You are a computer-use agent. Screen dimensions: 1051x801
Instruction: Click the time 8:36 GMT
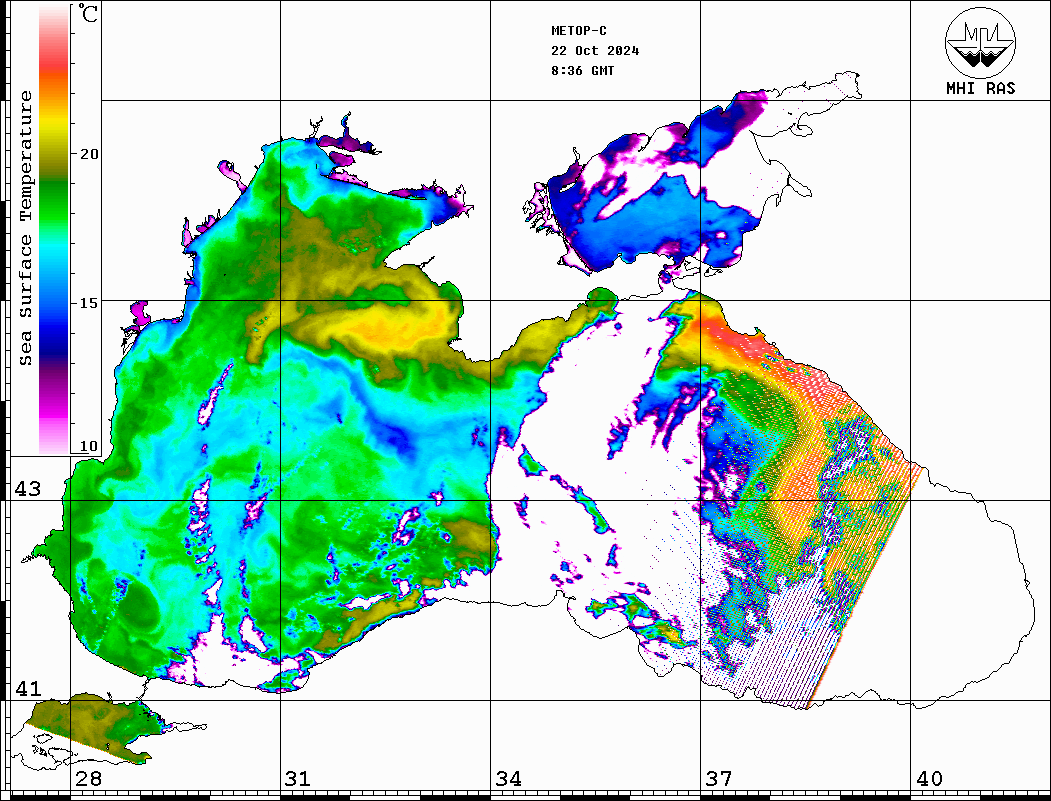click(x=583, y=71)
